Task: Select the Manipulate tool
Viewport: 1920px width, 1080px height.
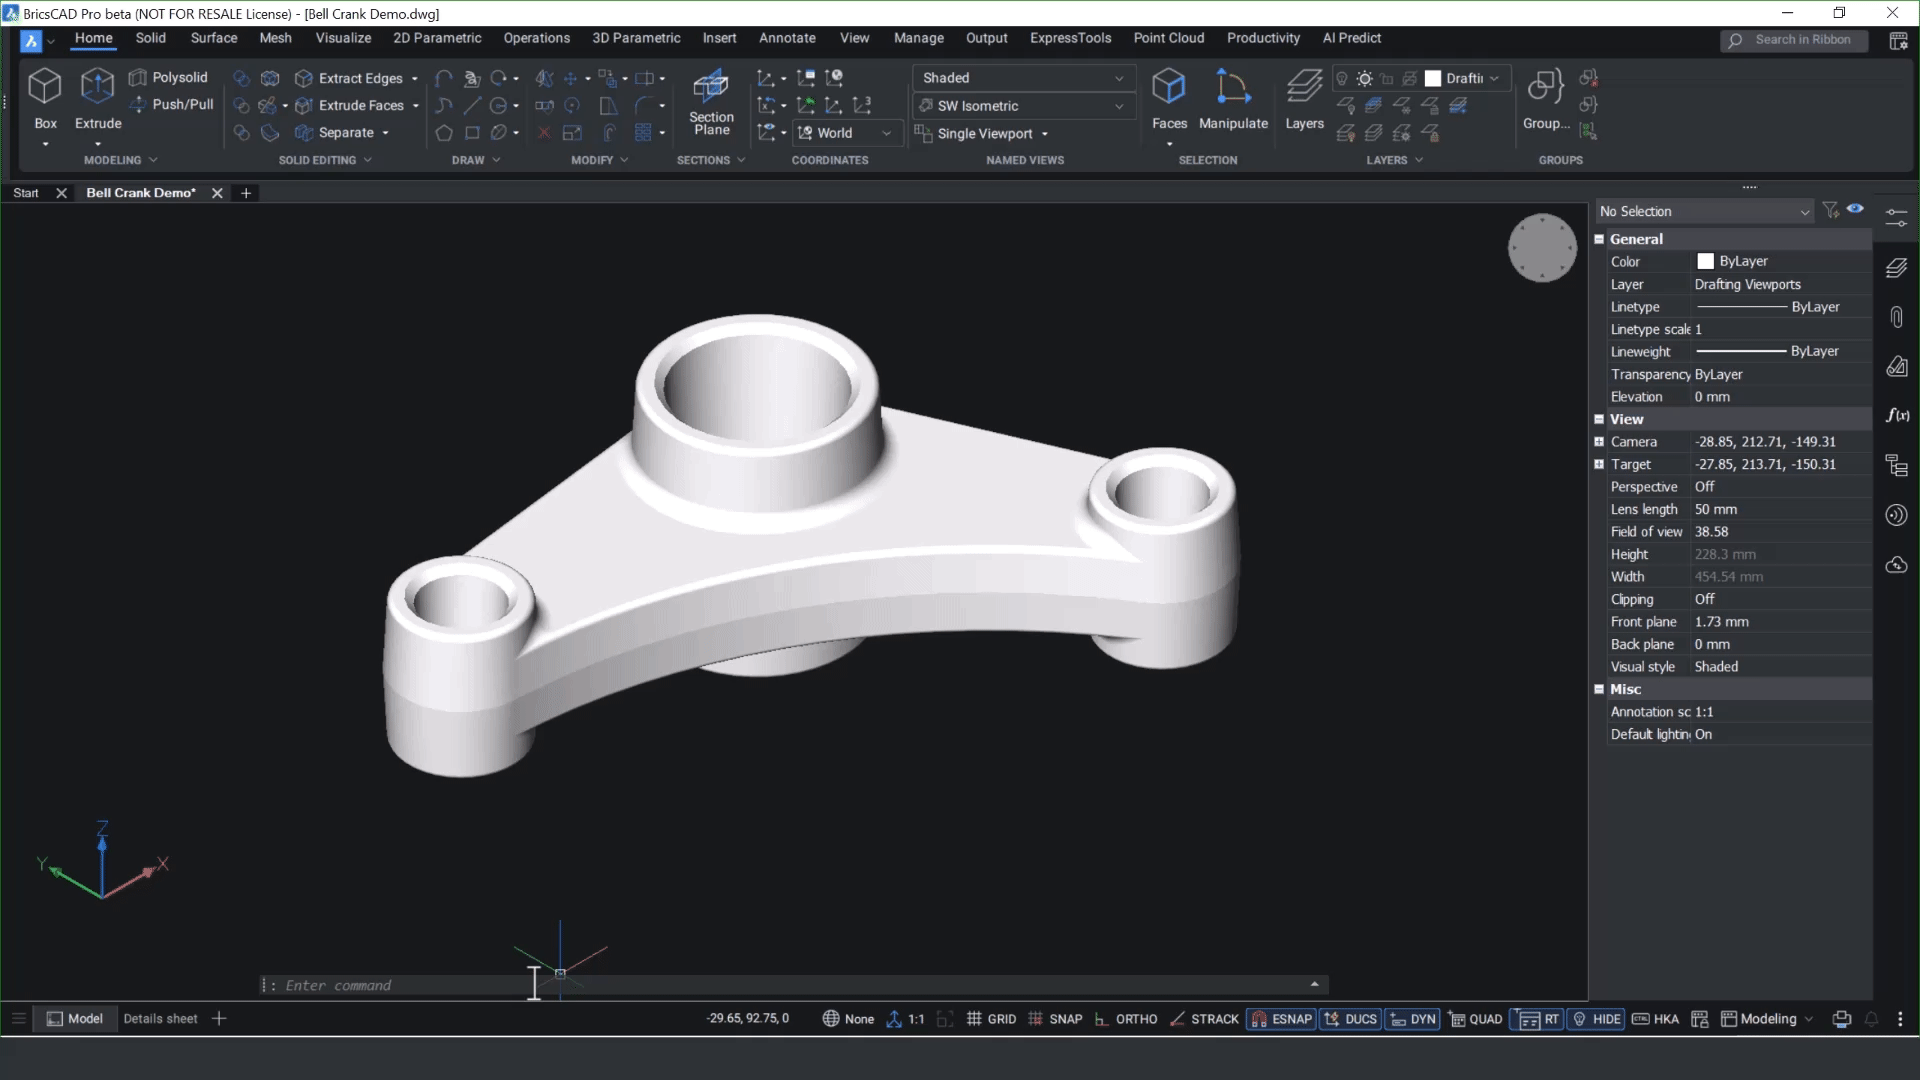Action: coord(1233,100)
